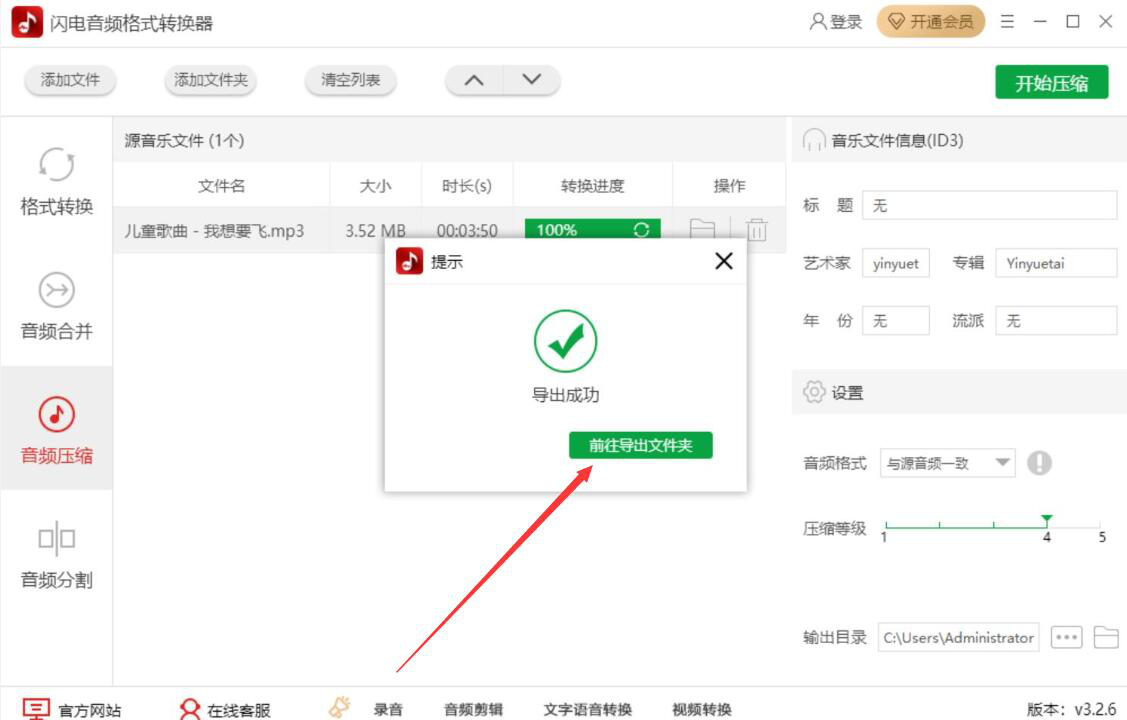Click the app logo in title bar
The width and height of the screenshot is (1127, 720).
point(27,22)
